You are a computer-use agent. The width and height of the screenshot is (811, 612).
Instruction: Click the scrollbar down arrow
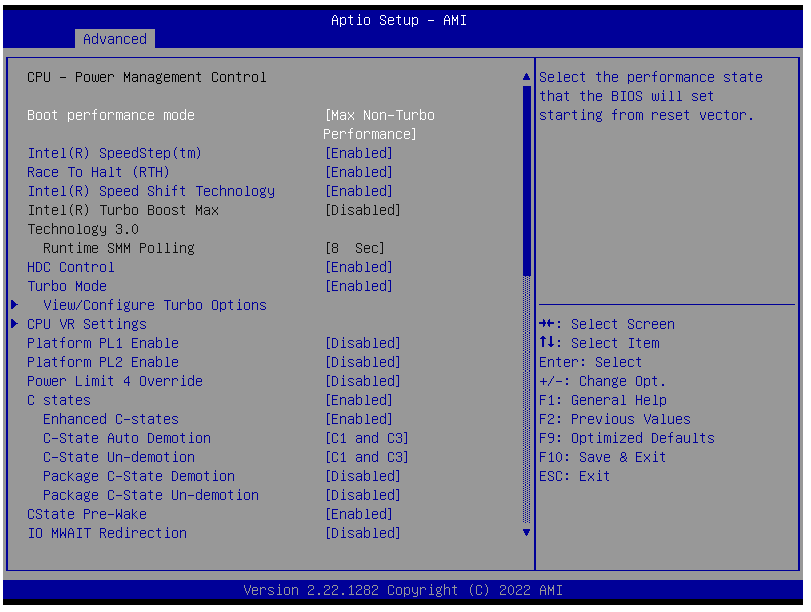tap(527, 533)
